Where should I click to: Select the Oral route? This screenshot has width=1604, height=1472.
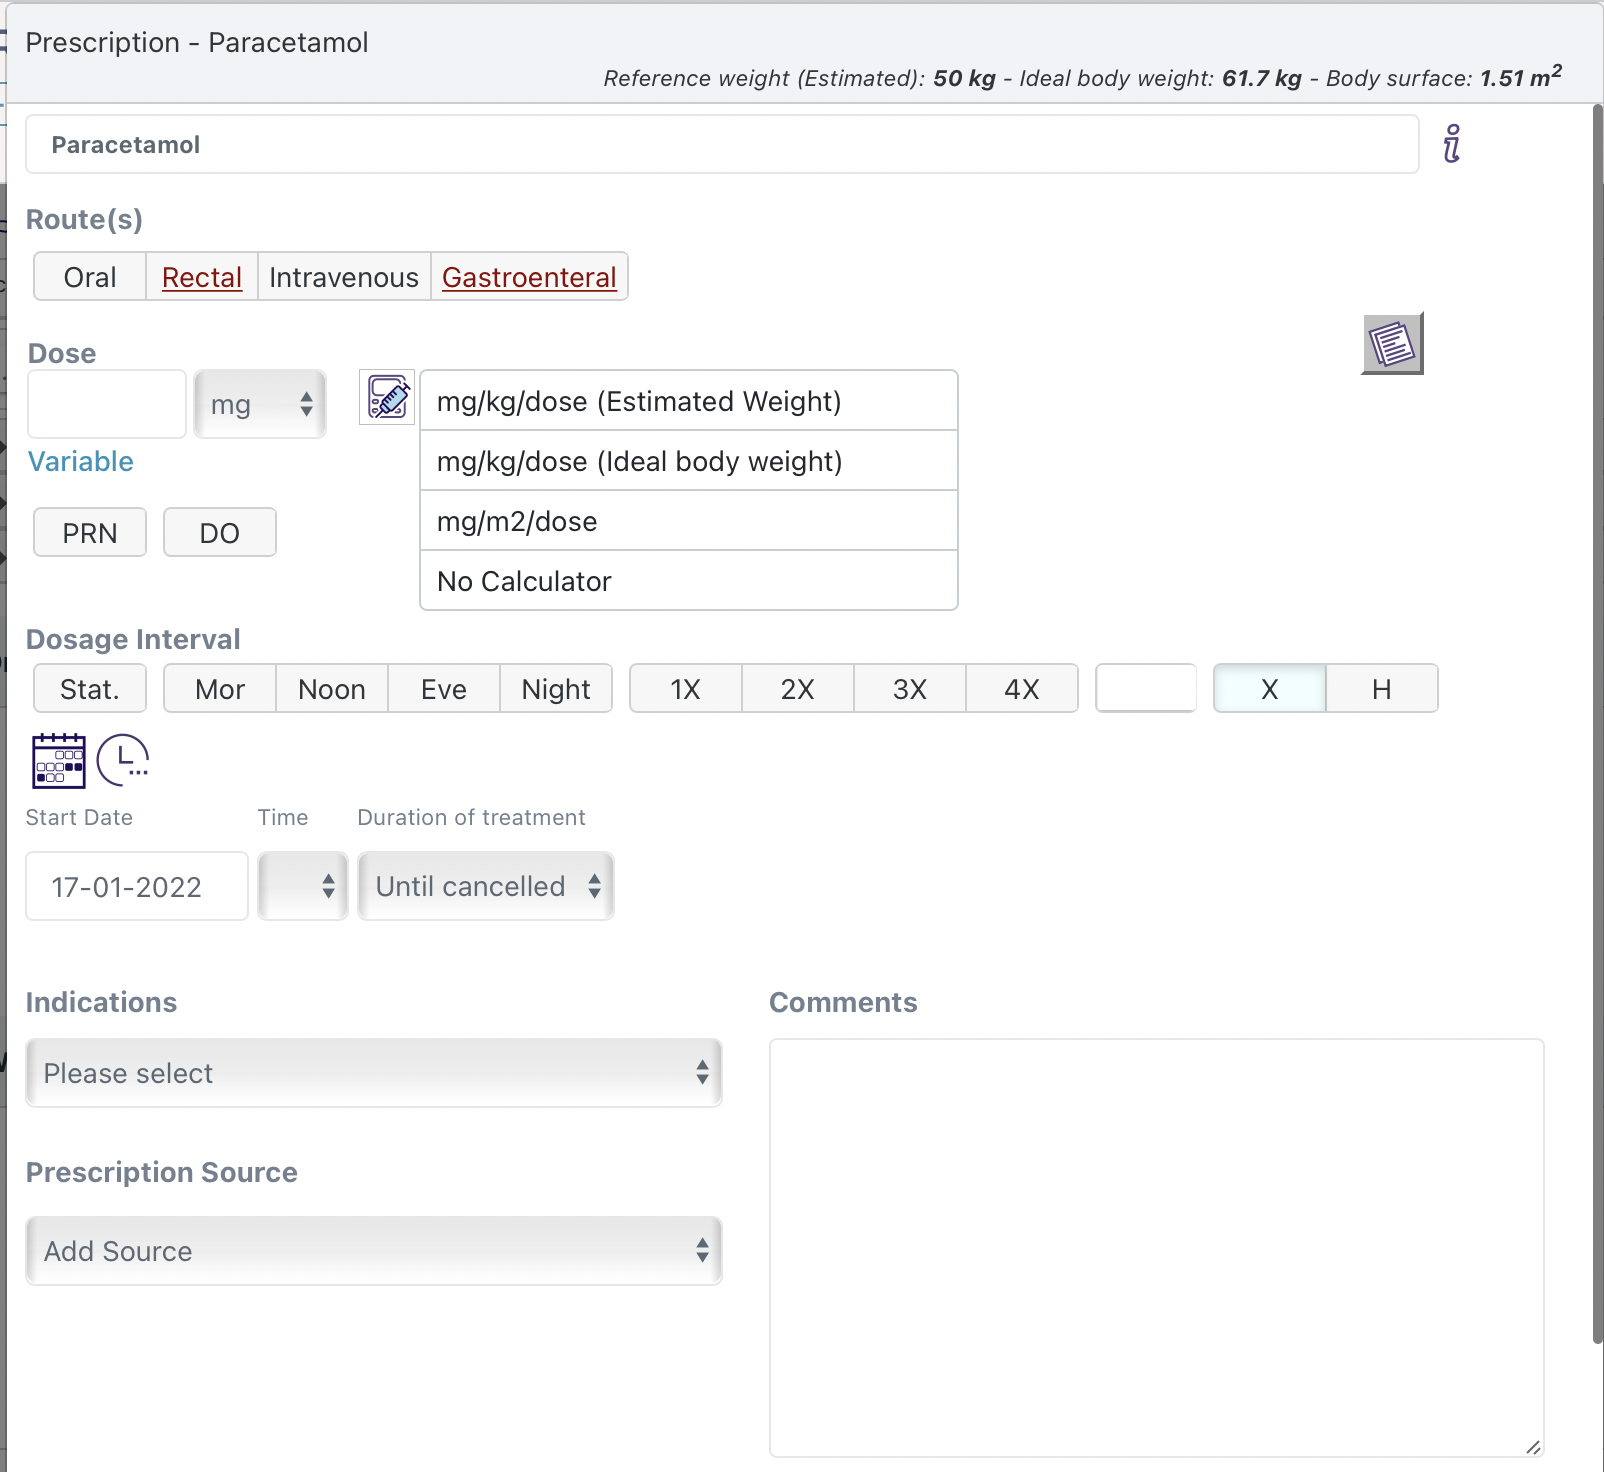[90, 277]
